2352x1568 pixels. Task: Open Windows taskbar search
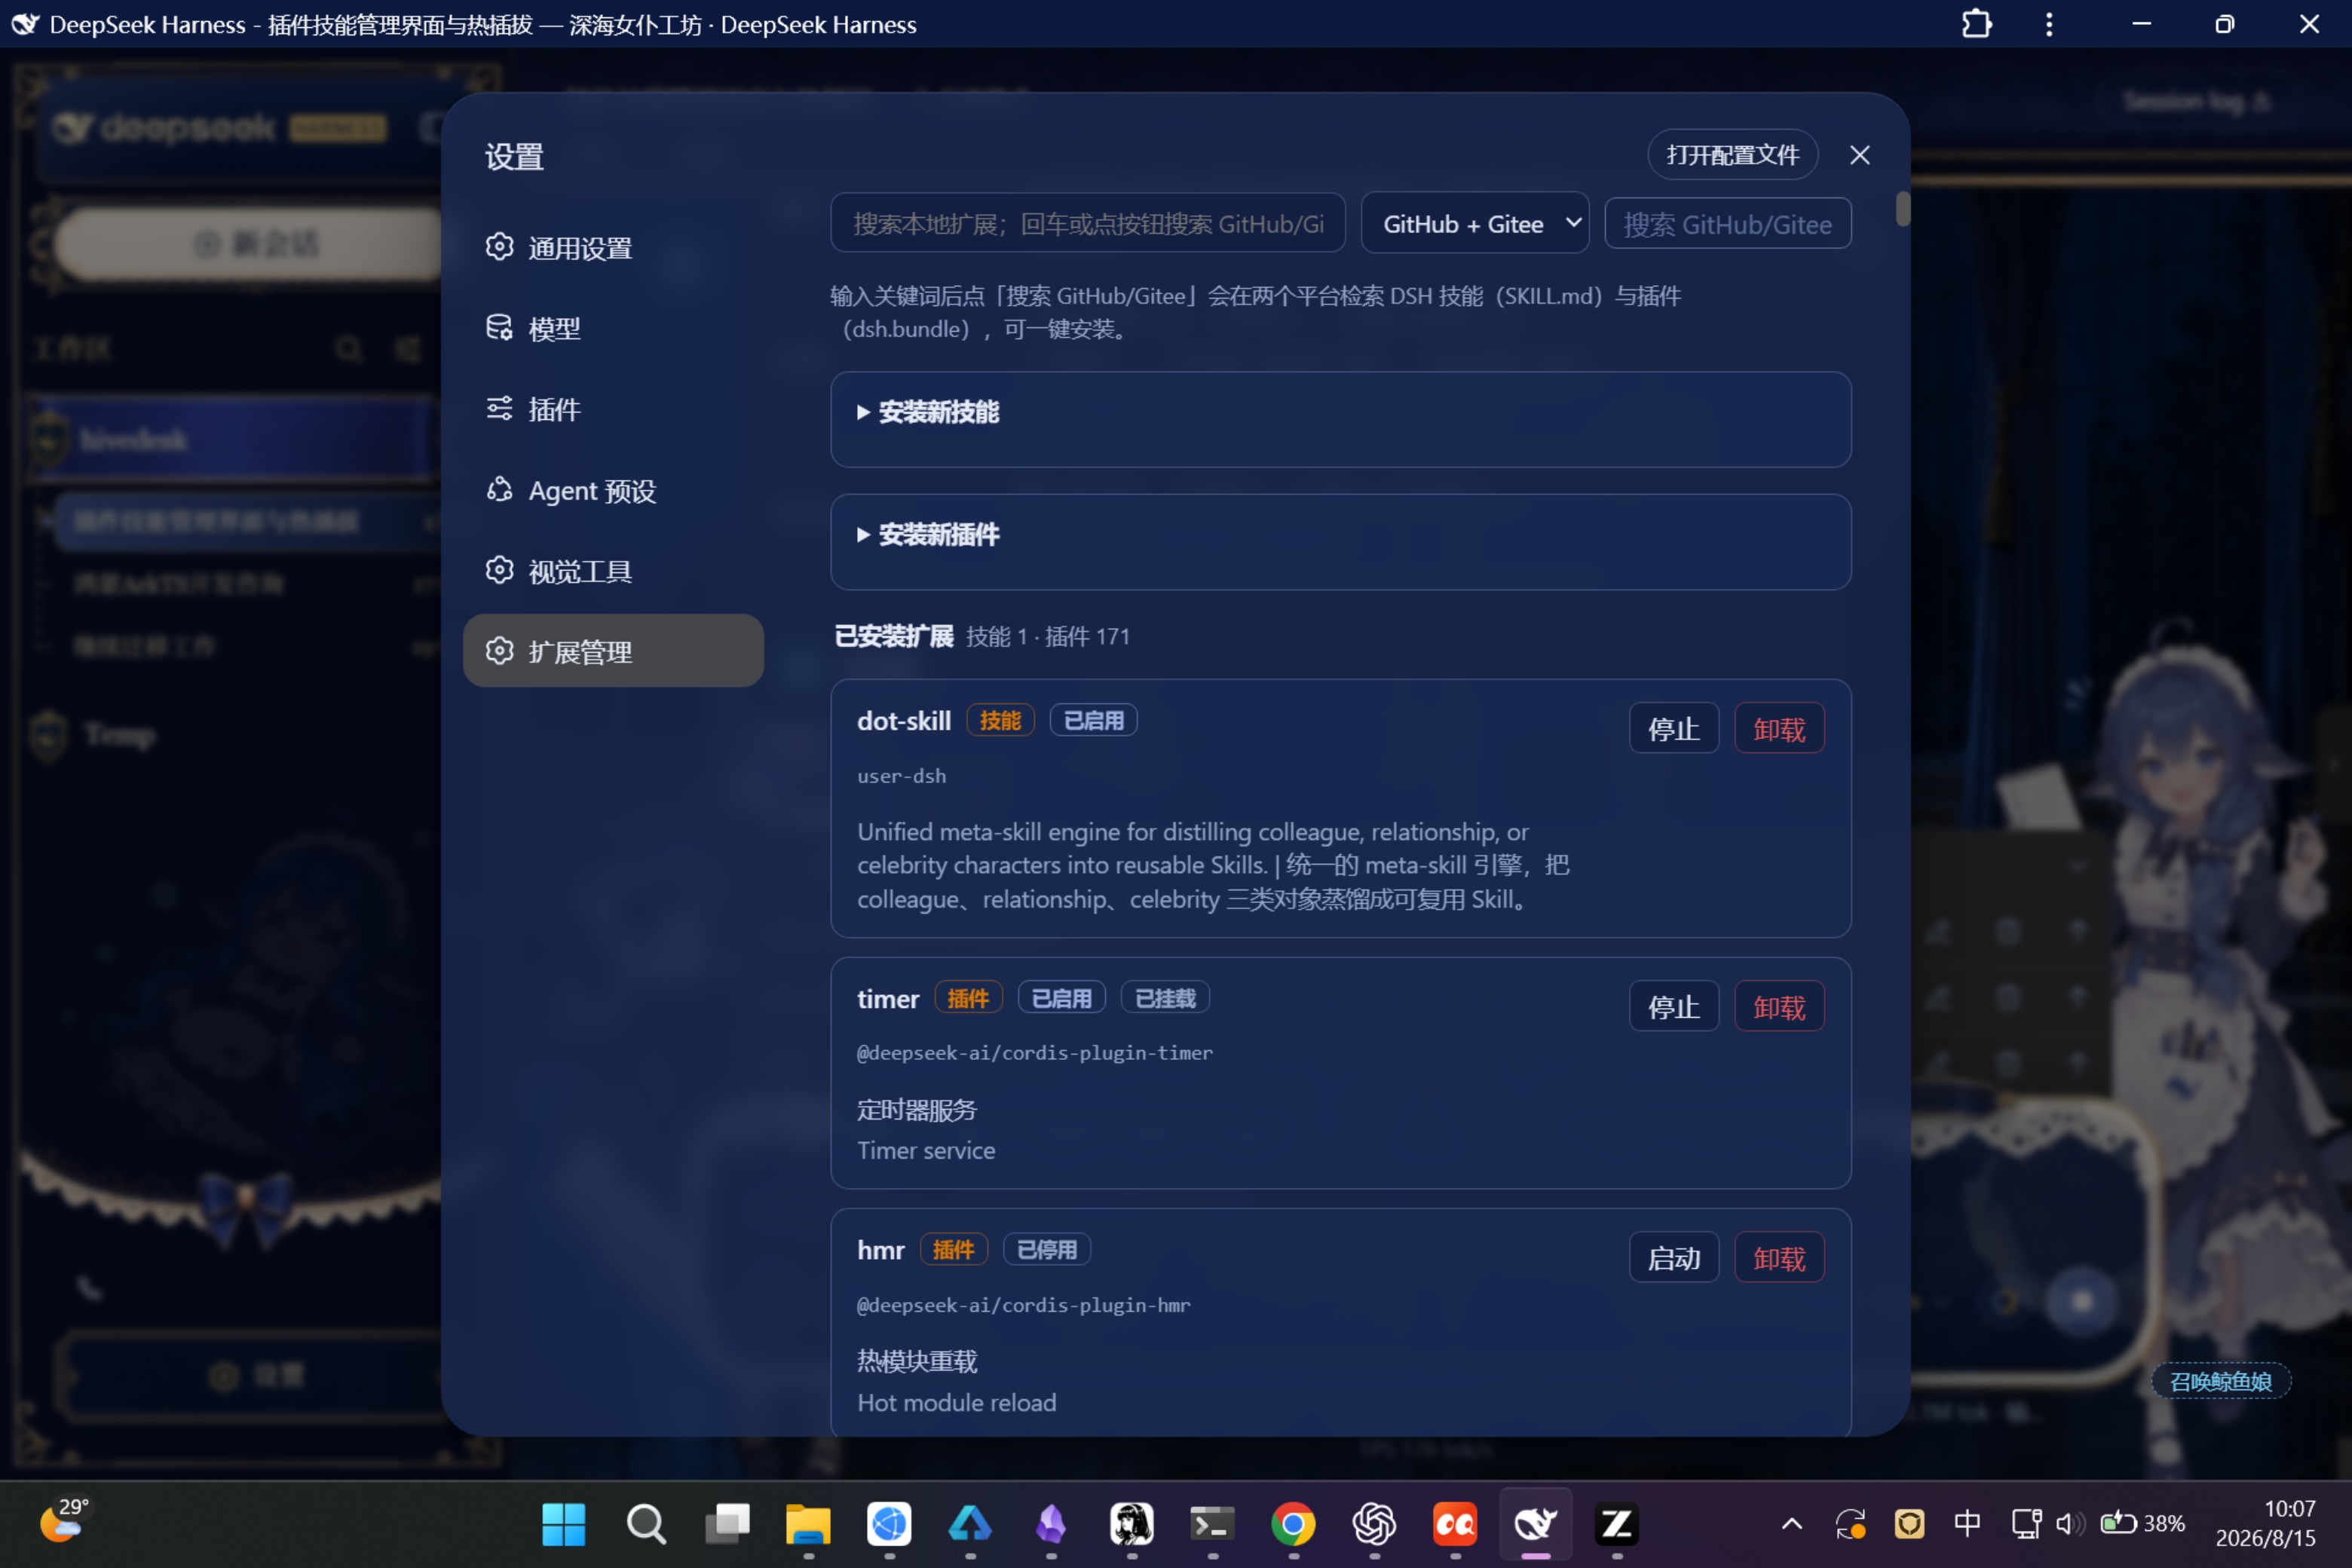click(x=646, y=1524)
